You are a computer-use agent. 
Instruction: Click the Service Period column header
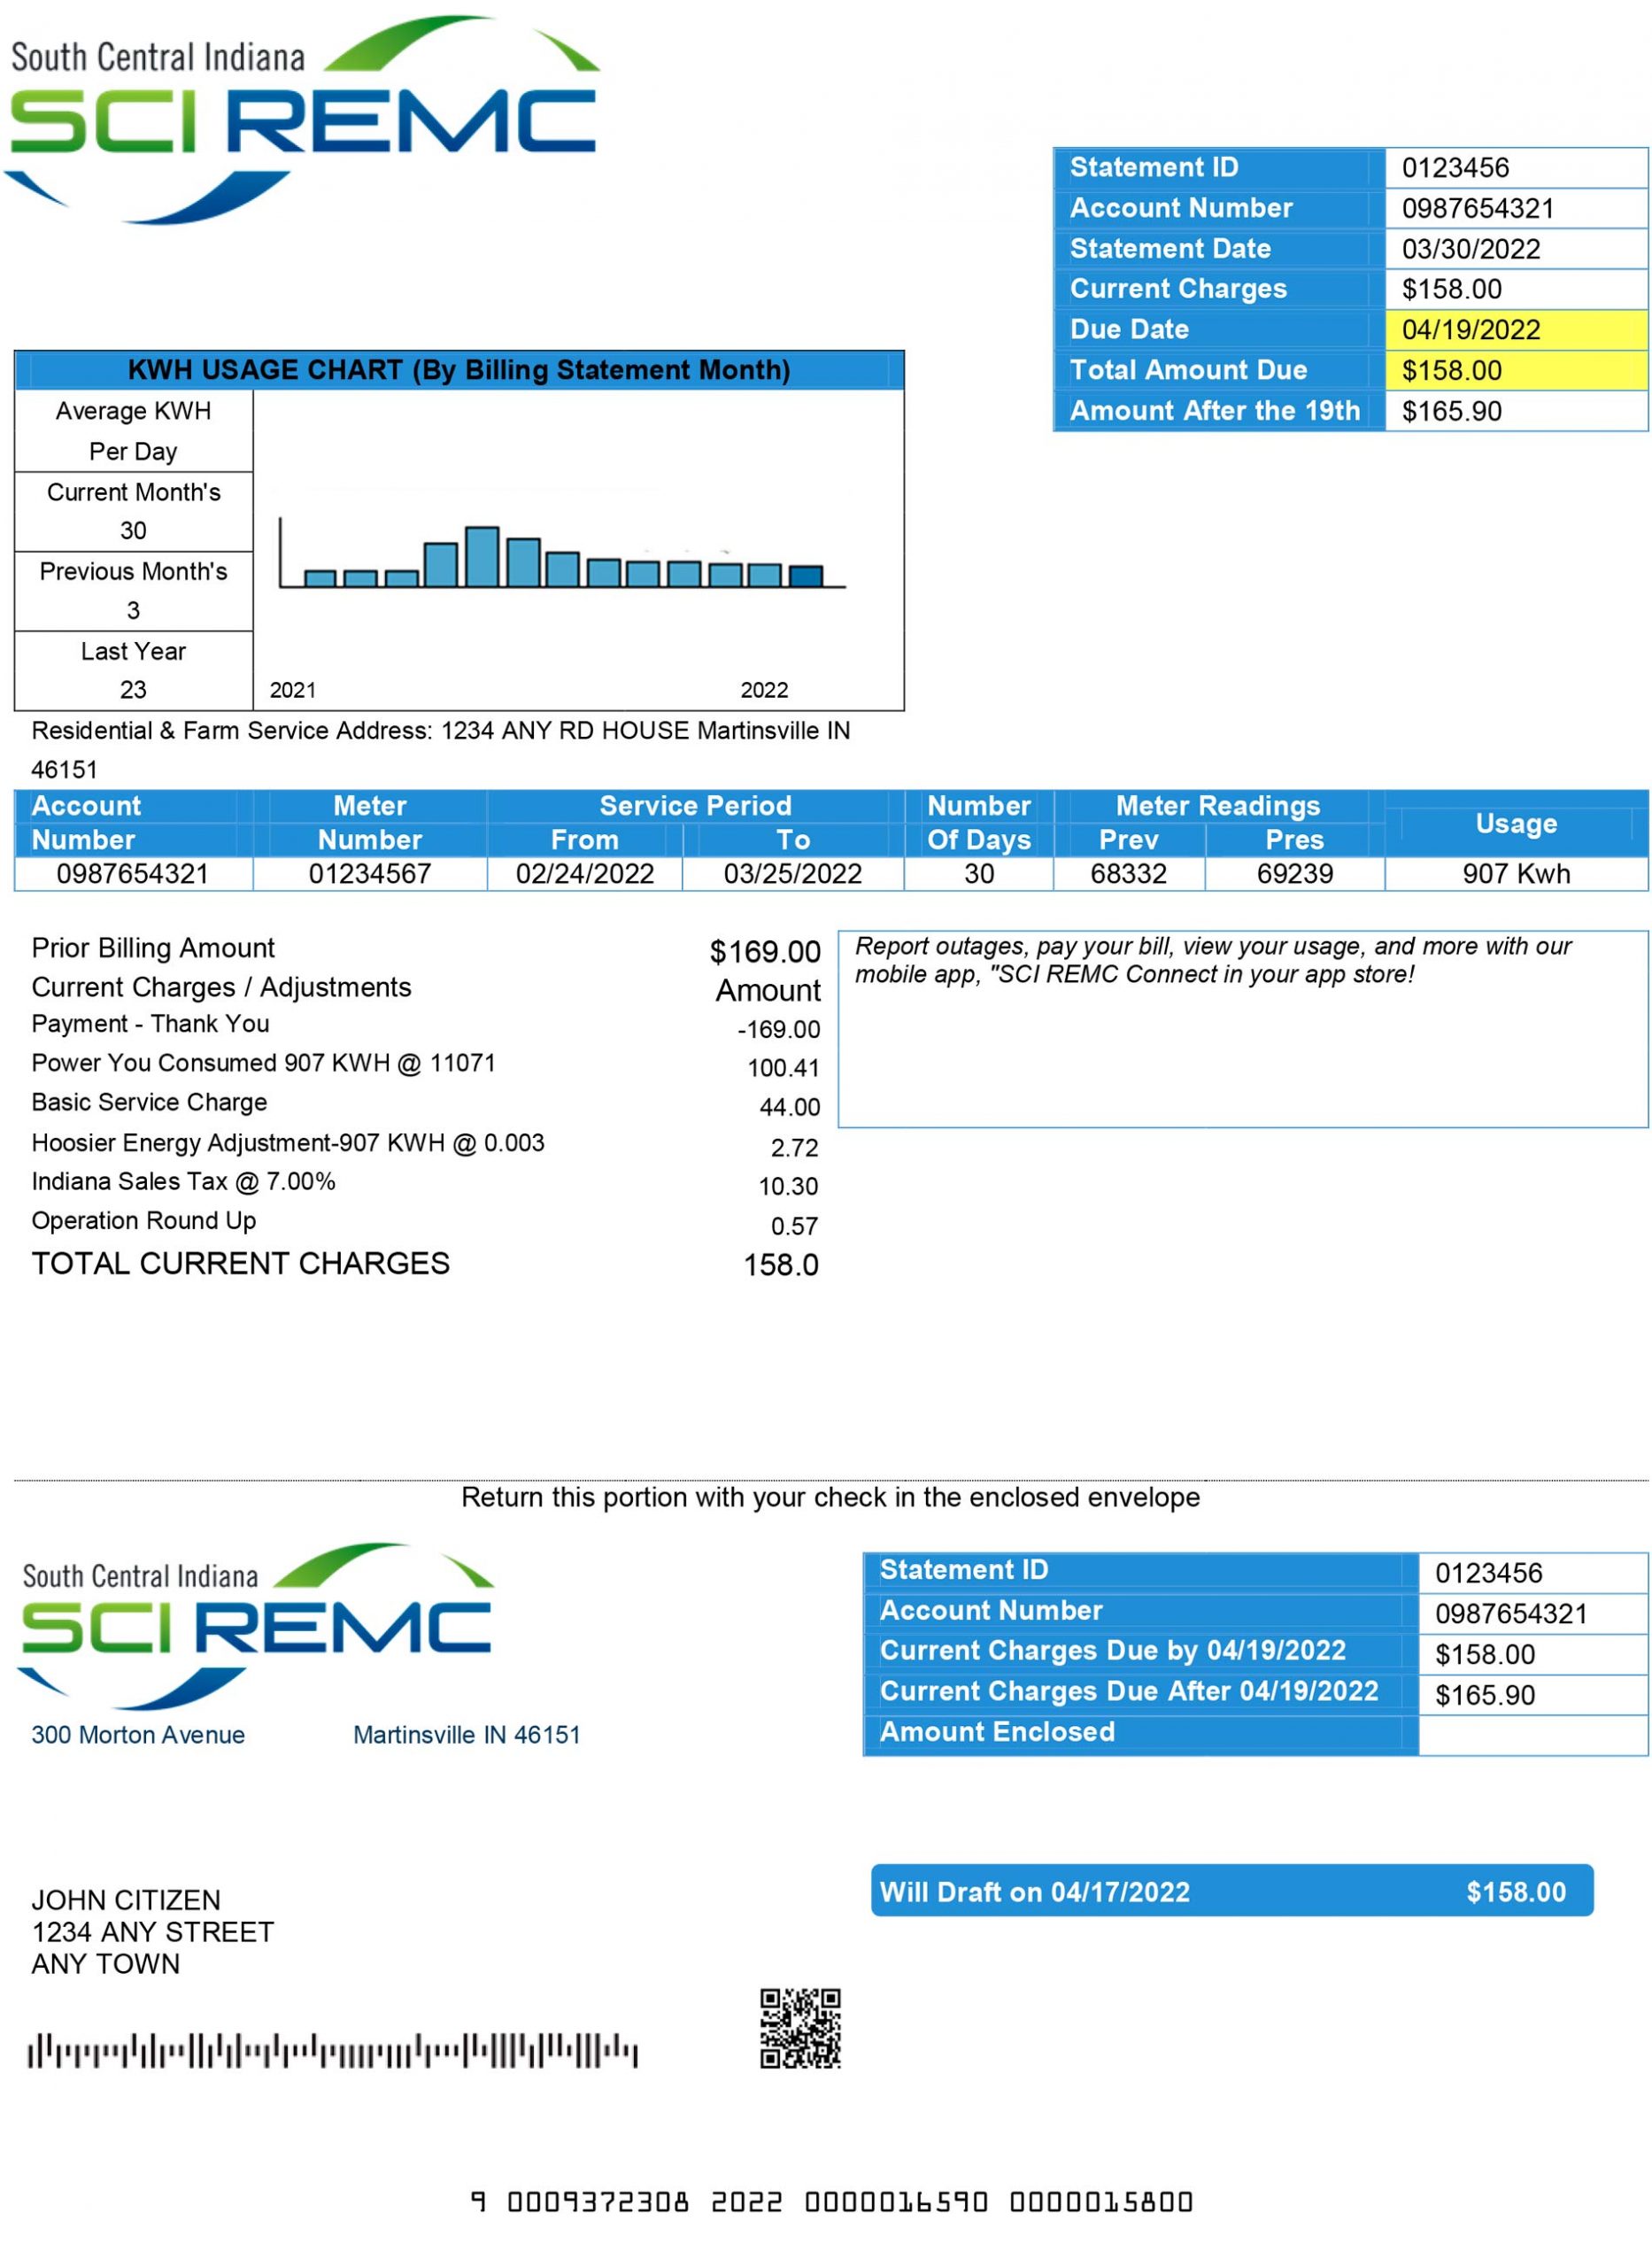tap(695, 806)
